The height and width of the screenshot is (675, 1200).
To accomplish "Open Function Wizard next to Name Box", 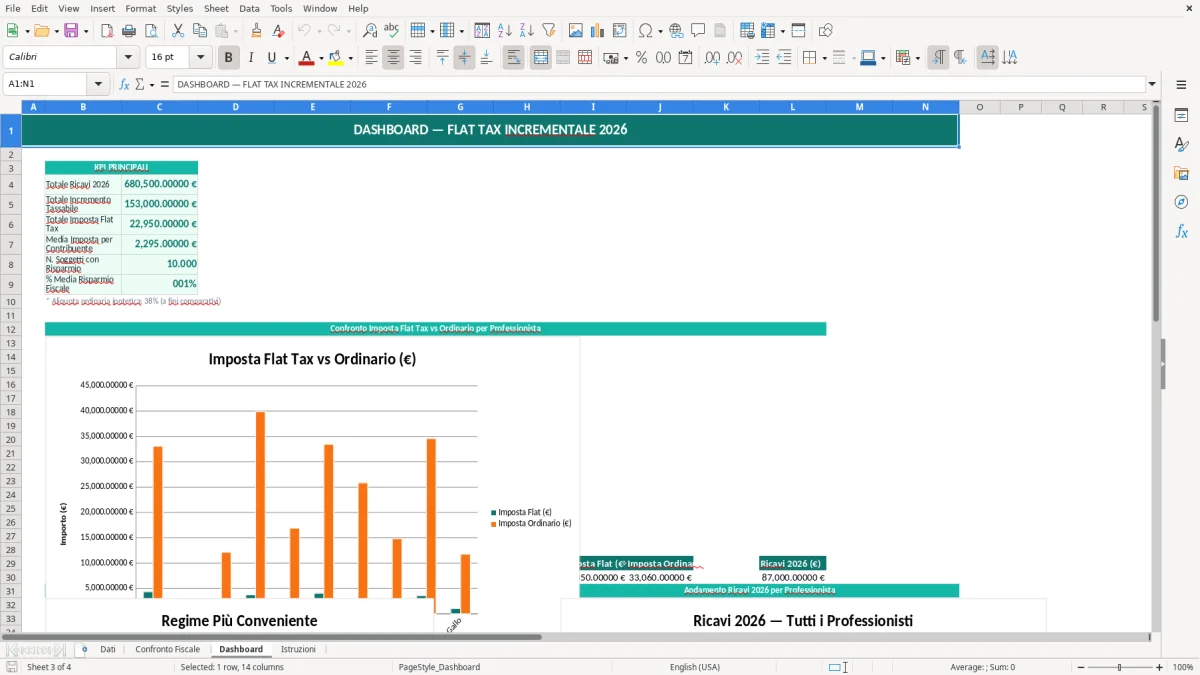I will coord(125,85).
